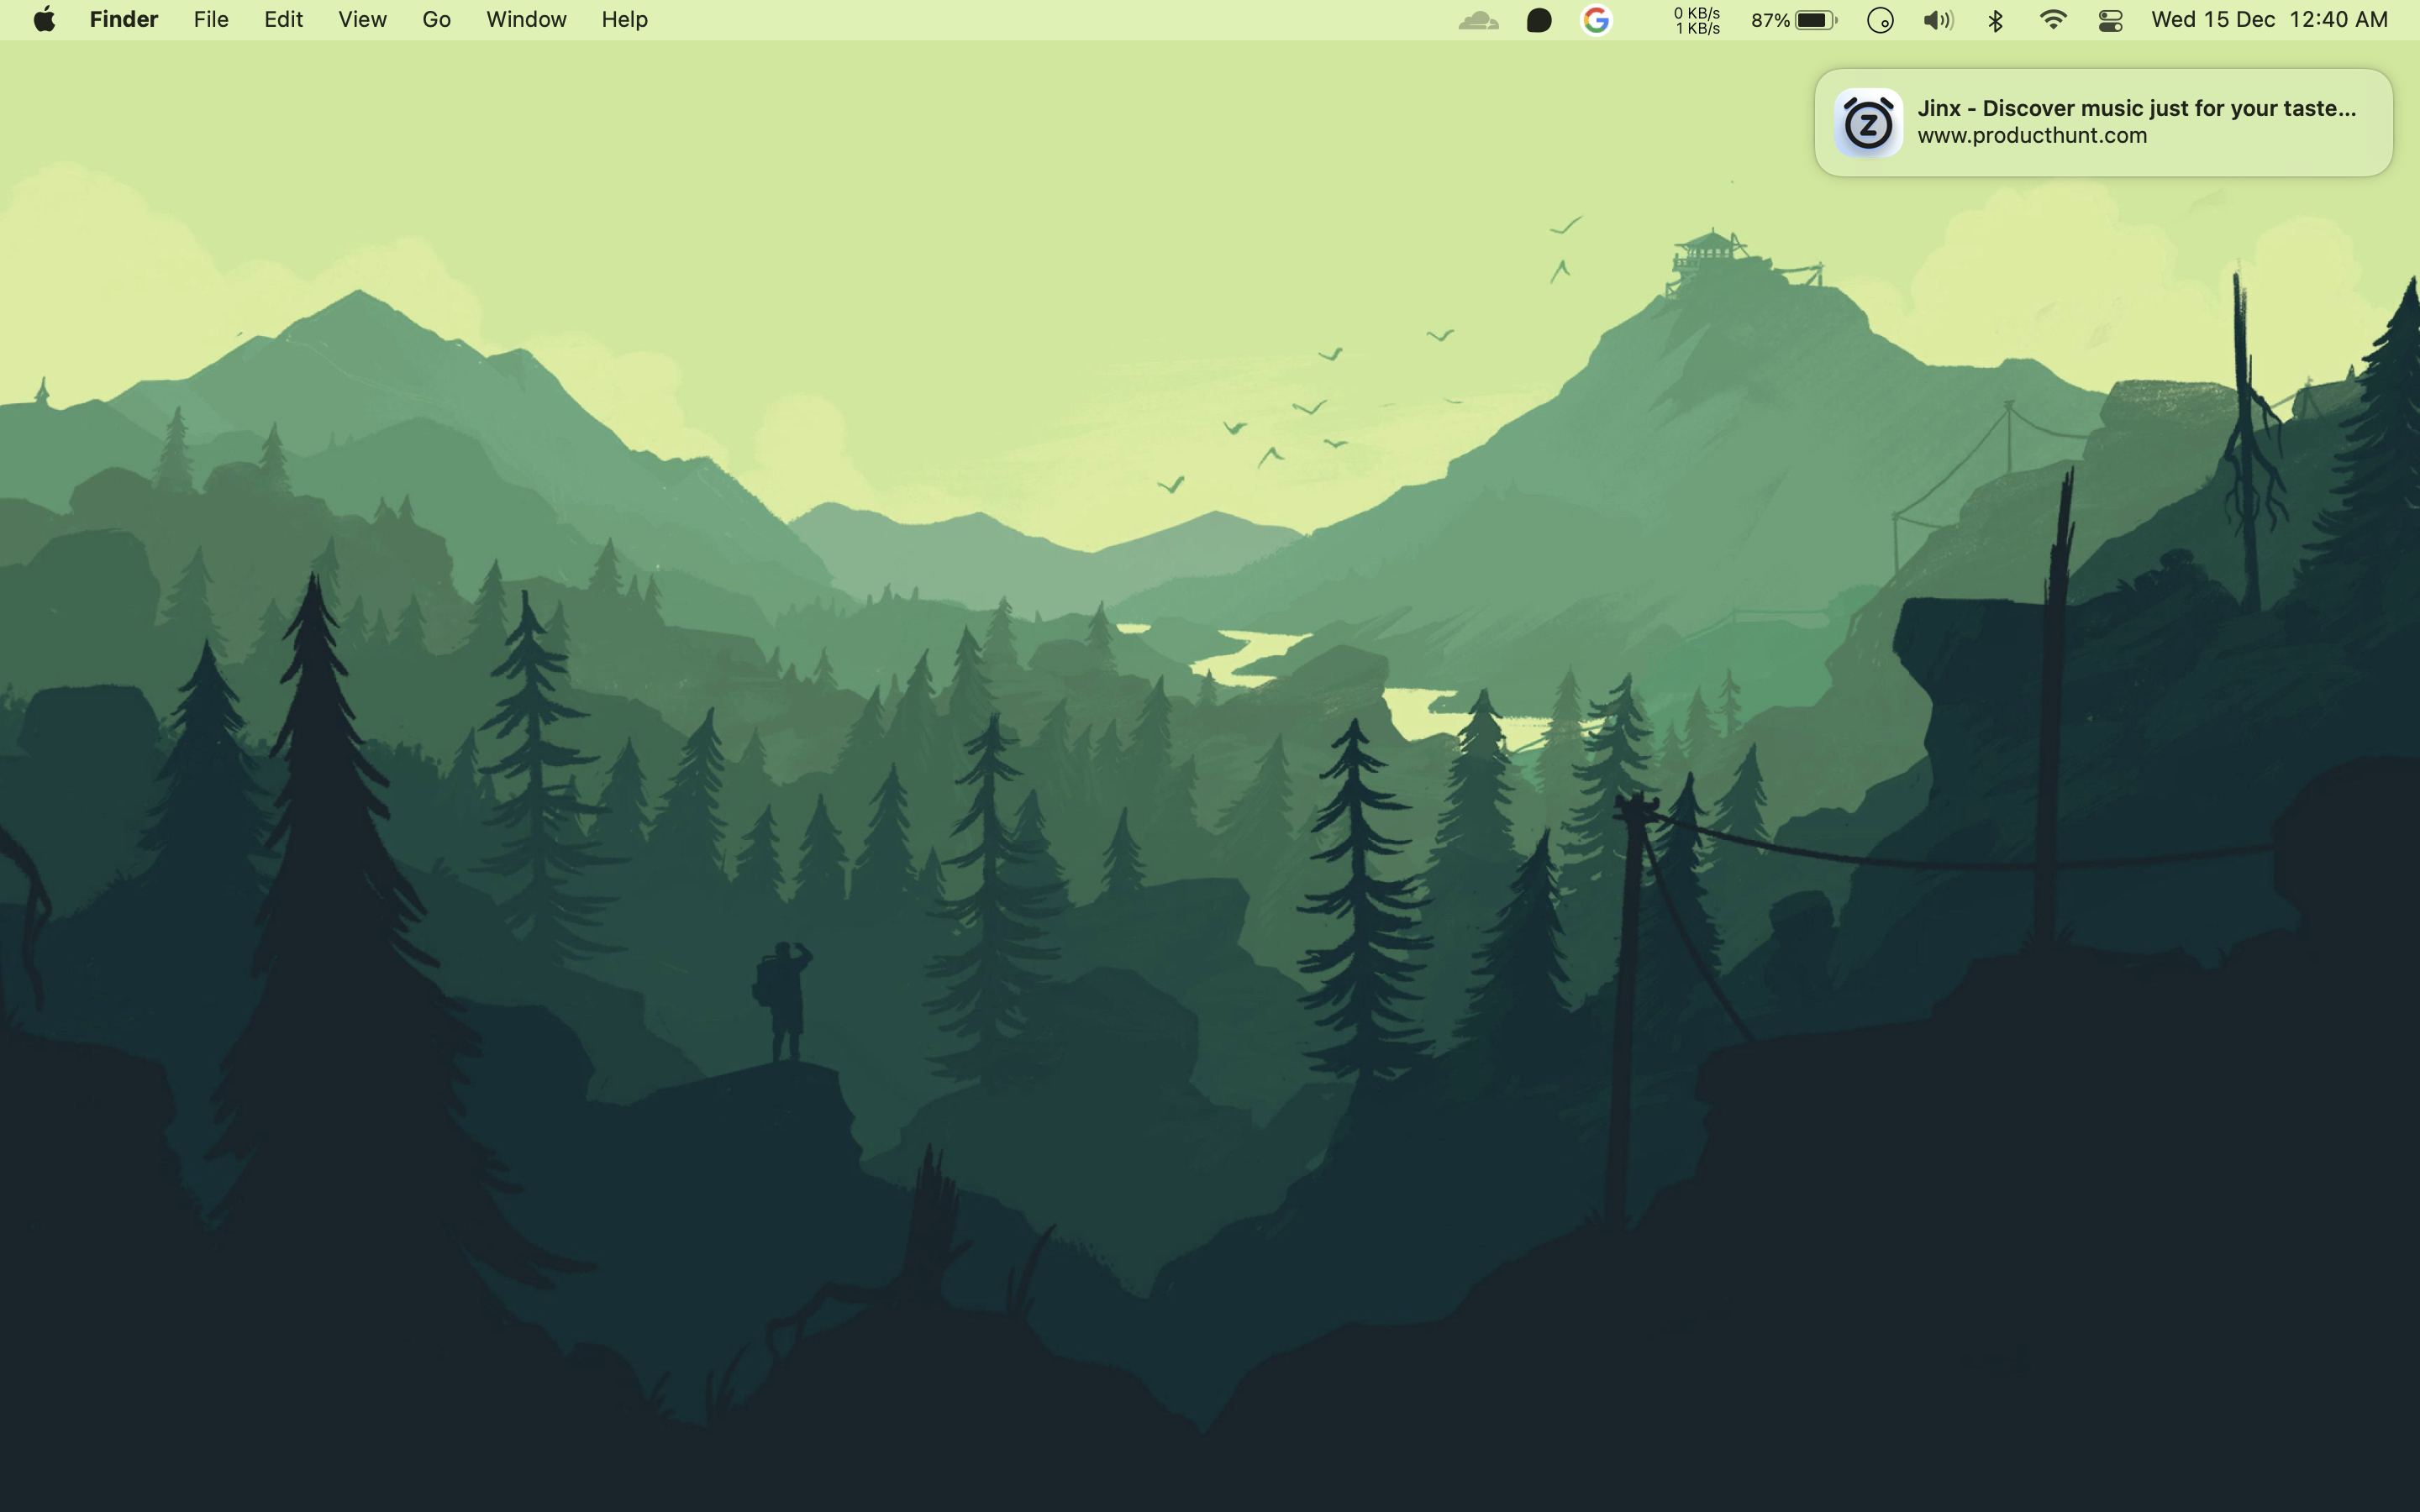This screenshot has width=2420, height=1512.
Task: Click the Cloudflare cloud menu bar icon
Action: click(1478, 20)
